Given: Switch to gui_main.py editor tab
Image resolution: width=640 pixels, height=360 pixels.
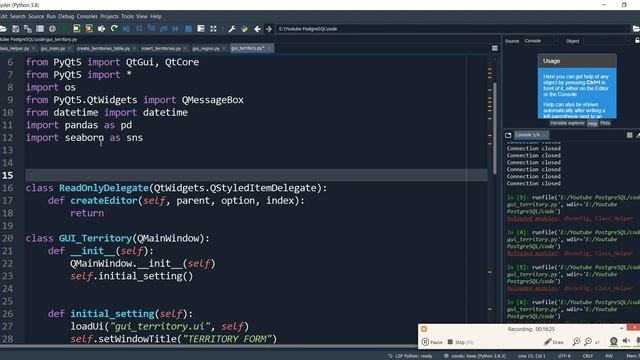Looking at the screenshot, I should pyautogui.click(x=53, y=49).
